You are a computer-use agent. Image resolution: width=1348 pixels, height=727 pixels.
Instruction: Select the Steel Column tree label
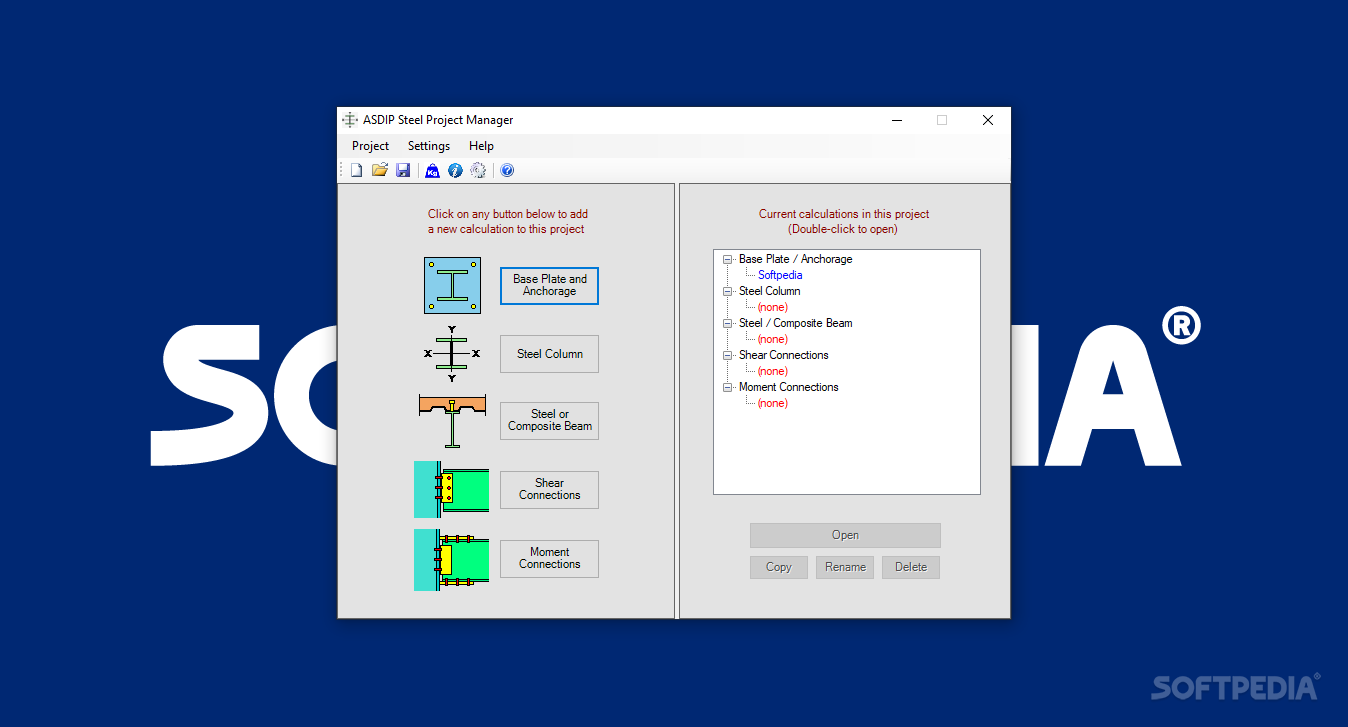(x=770, y=291)
